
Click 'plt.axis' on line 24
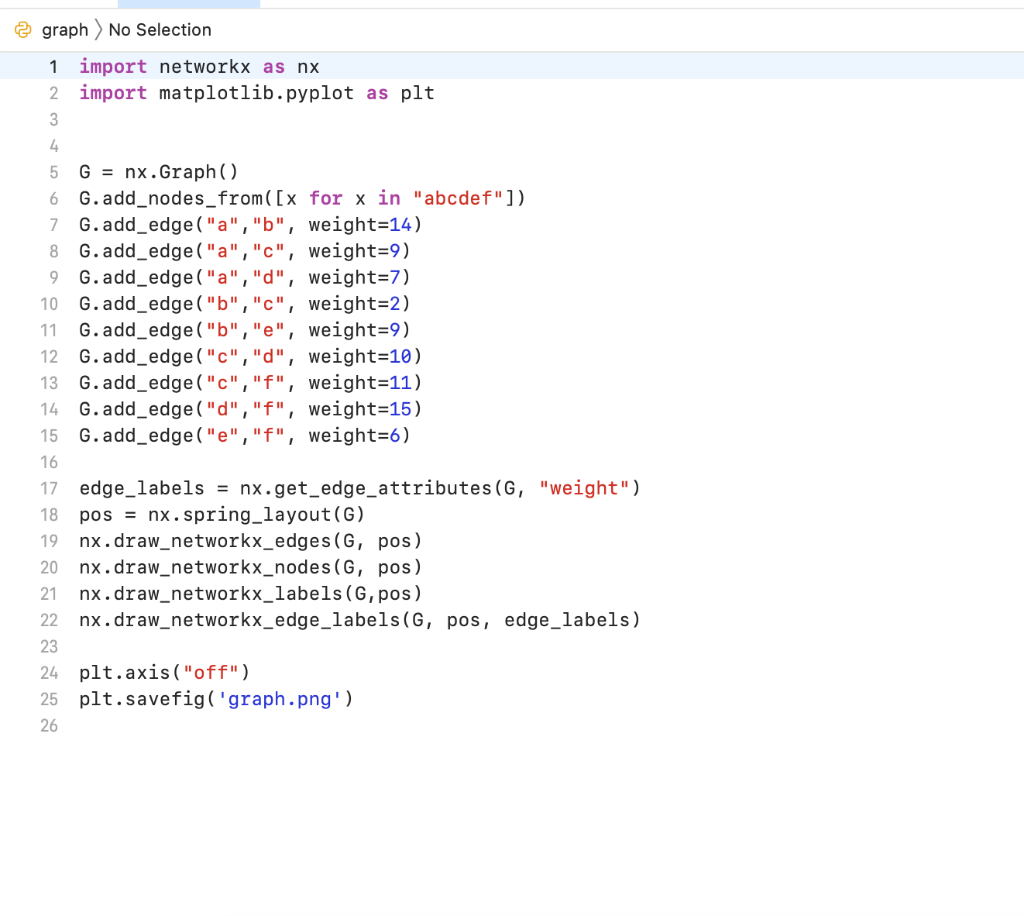tap(125, 673)
